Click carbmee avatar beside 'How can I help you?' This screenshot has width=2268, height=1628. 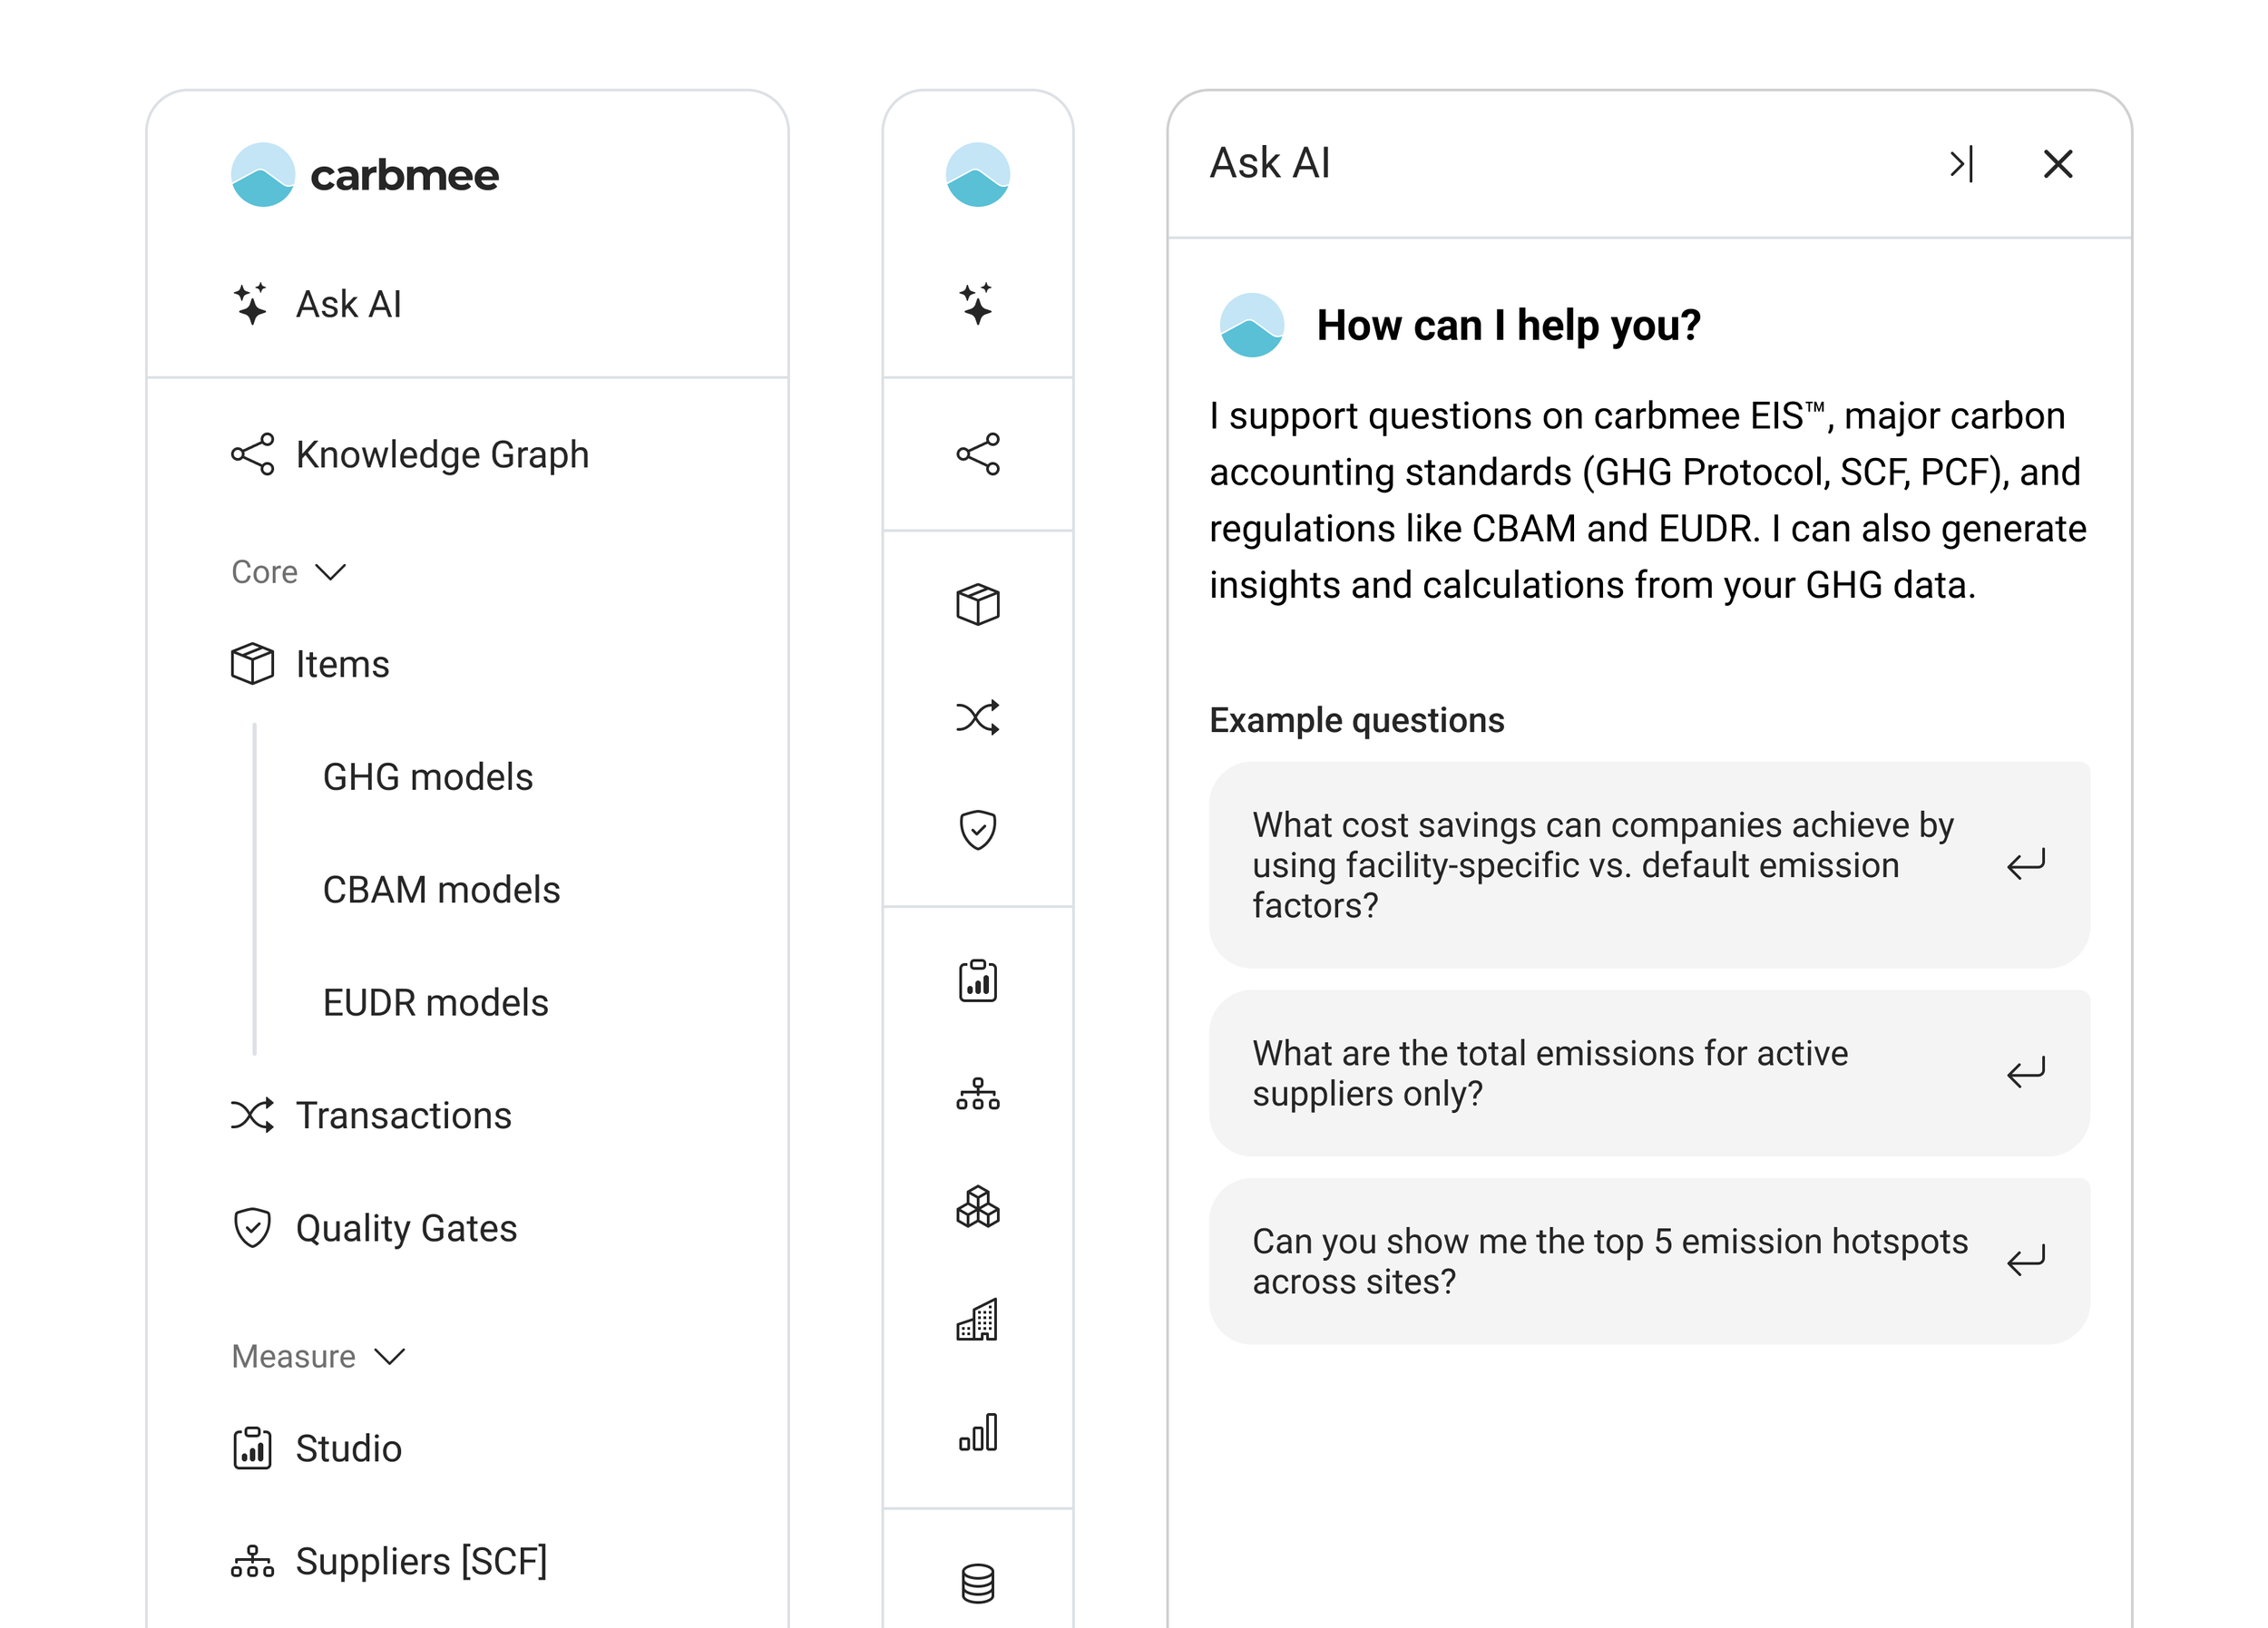[x=1251, y=325]
